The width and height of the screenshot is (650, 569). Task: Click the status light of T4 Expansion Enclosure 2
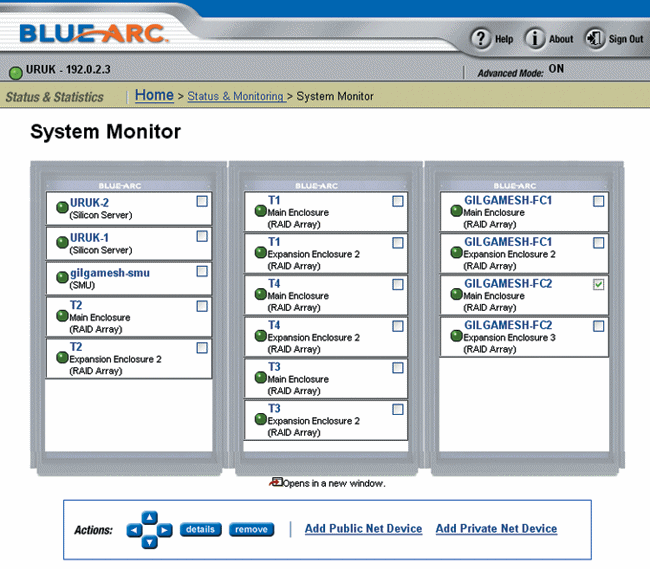tap(260, 336)
